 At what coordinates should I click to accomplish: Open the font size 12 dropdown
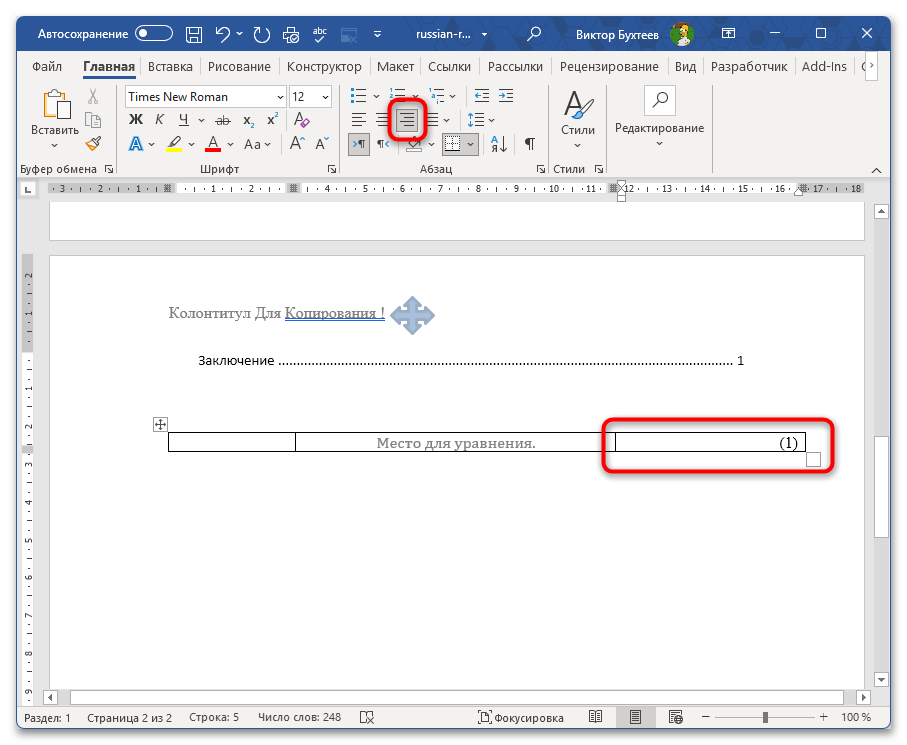(x=326, y=97)
